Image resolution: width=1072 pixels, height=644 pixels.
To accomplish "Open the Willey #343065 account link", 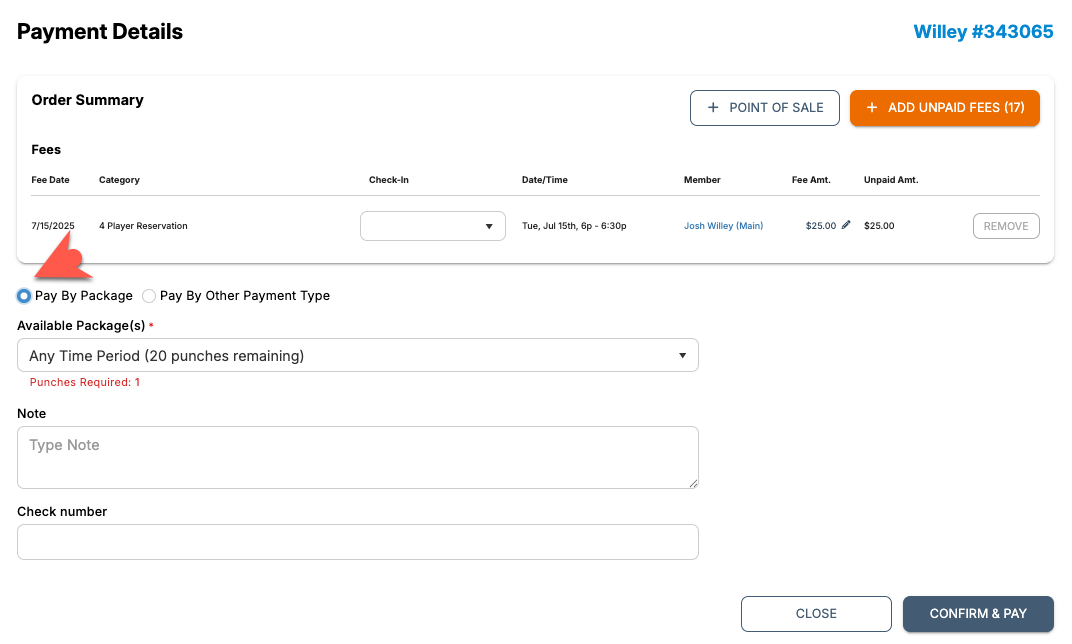I will [x=983, y=32].
